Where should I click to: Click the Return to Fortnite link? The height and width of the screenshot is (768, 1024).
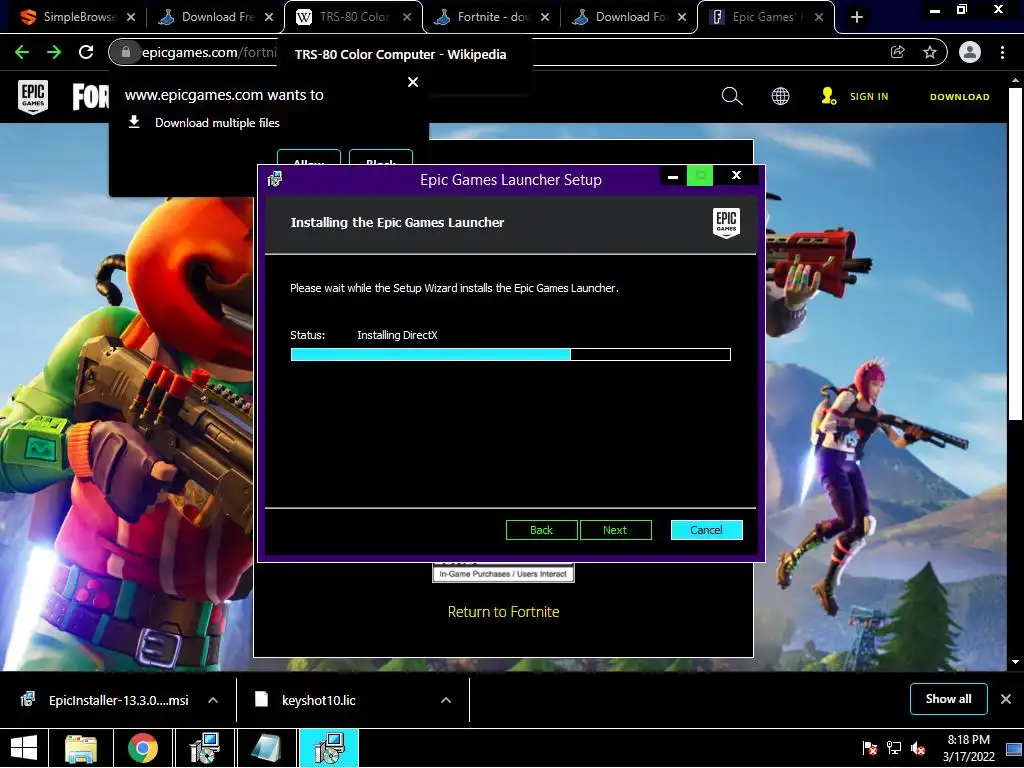click(504, 612)
